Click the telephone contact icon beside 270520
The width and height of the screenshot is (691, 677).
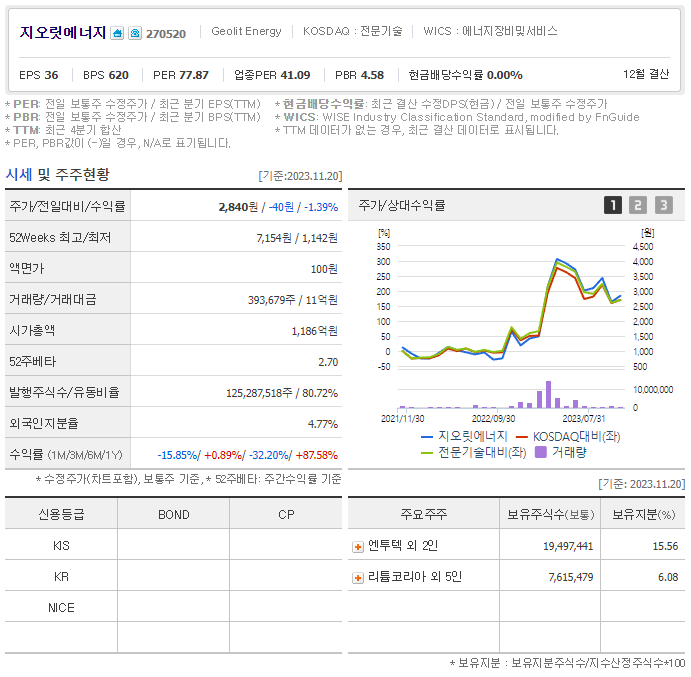click(x=135, y=33)
